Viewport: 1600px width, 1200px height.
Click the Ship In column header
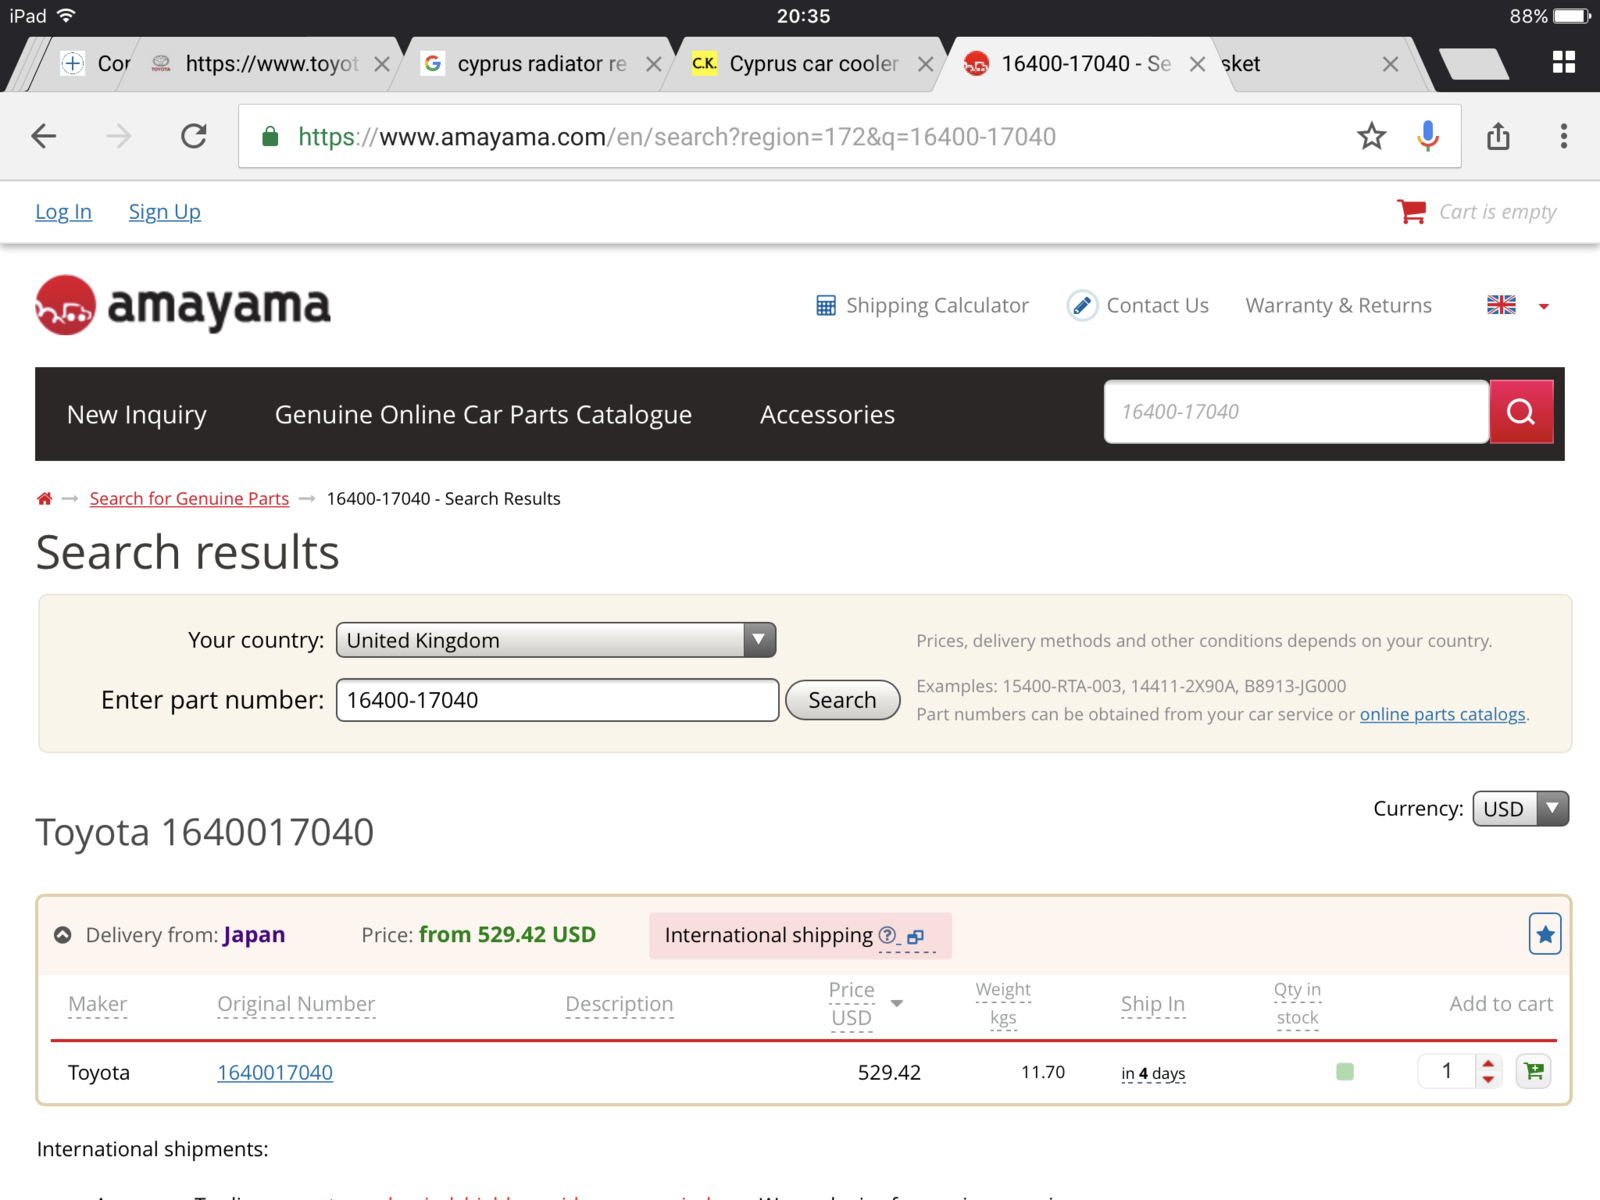click(x=1153, y=1003)
